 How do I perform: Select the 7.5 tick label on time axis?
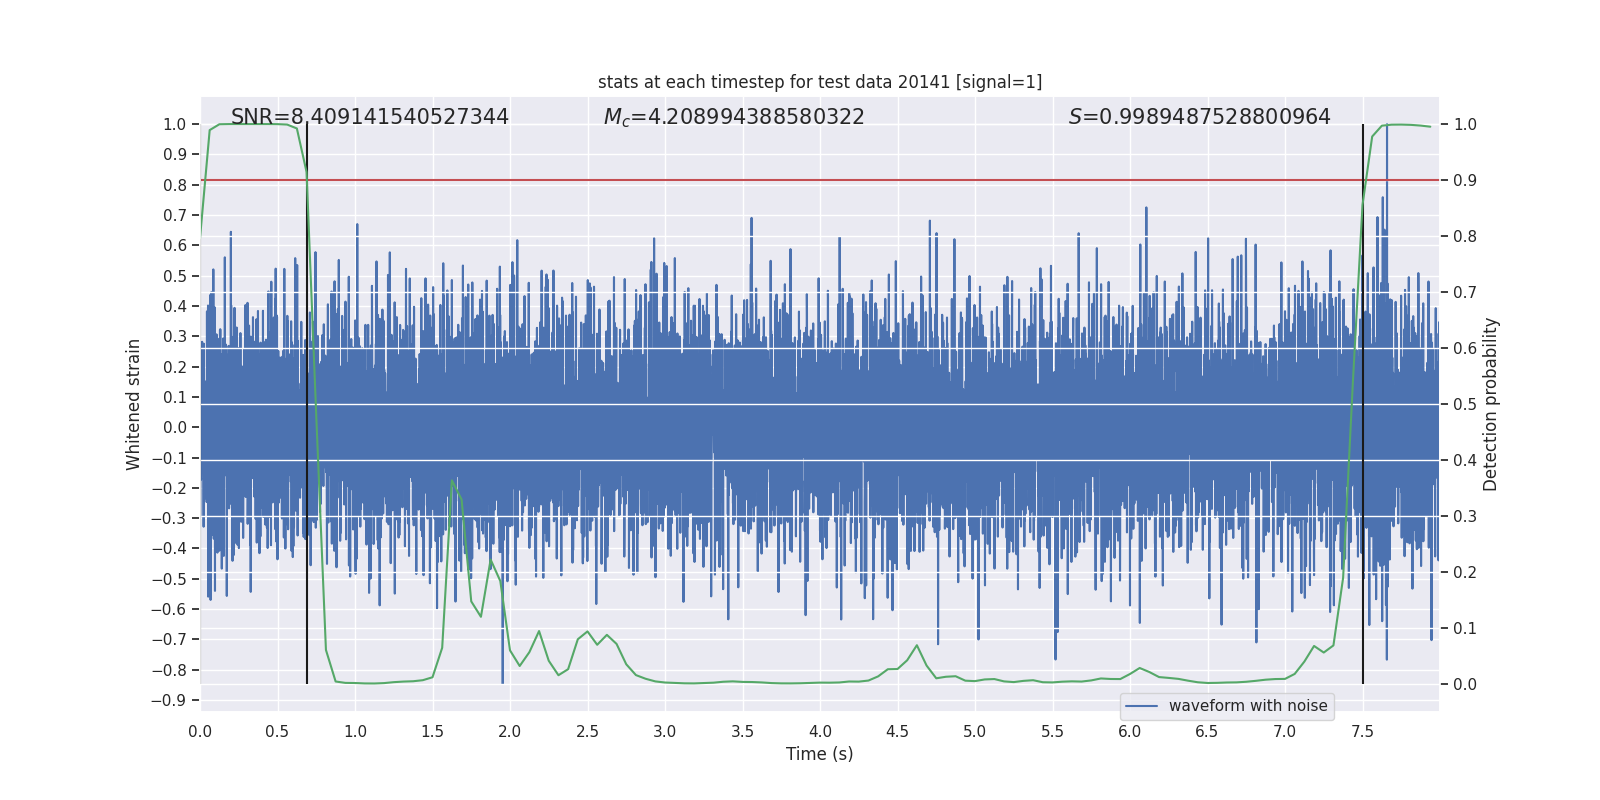1362,731
